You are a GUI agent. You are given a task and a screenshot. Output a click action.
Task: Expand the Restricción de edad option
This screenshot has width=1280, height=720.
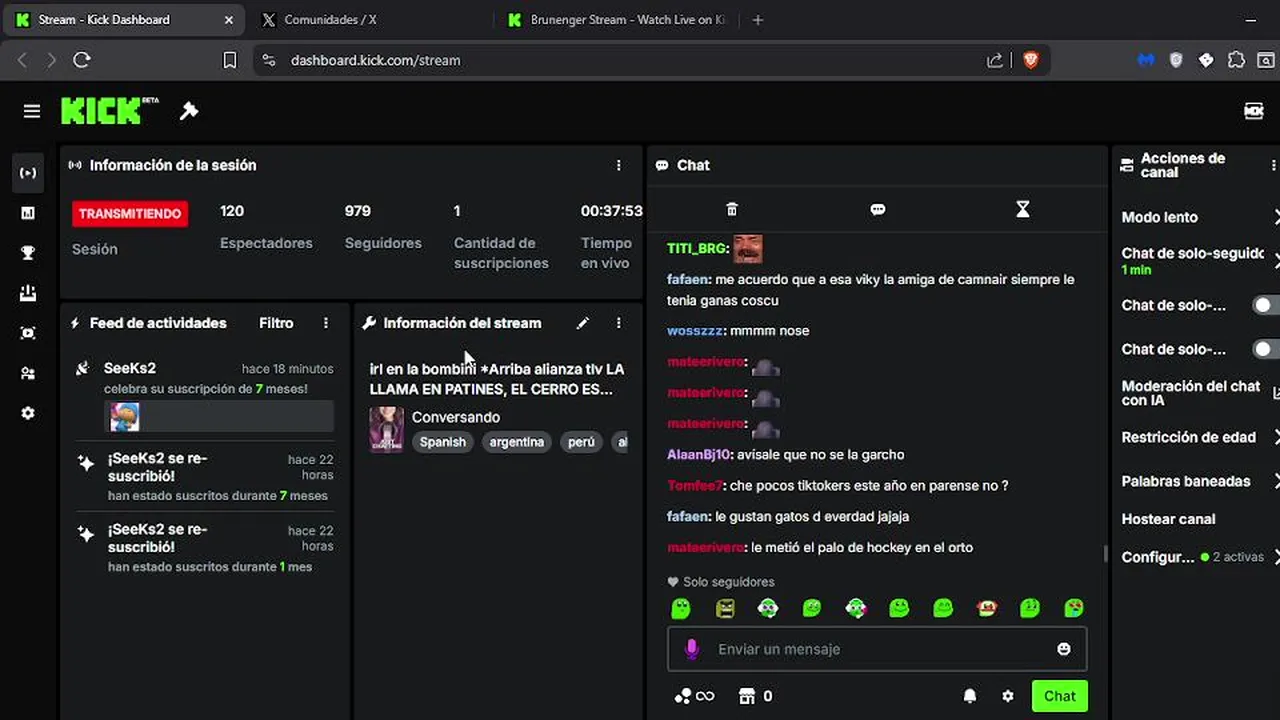point(1276,437)
